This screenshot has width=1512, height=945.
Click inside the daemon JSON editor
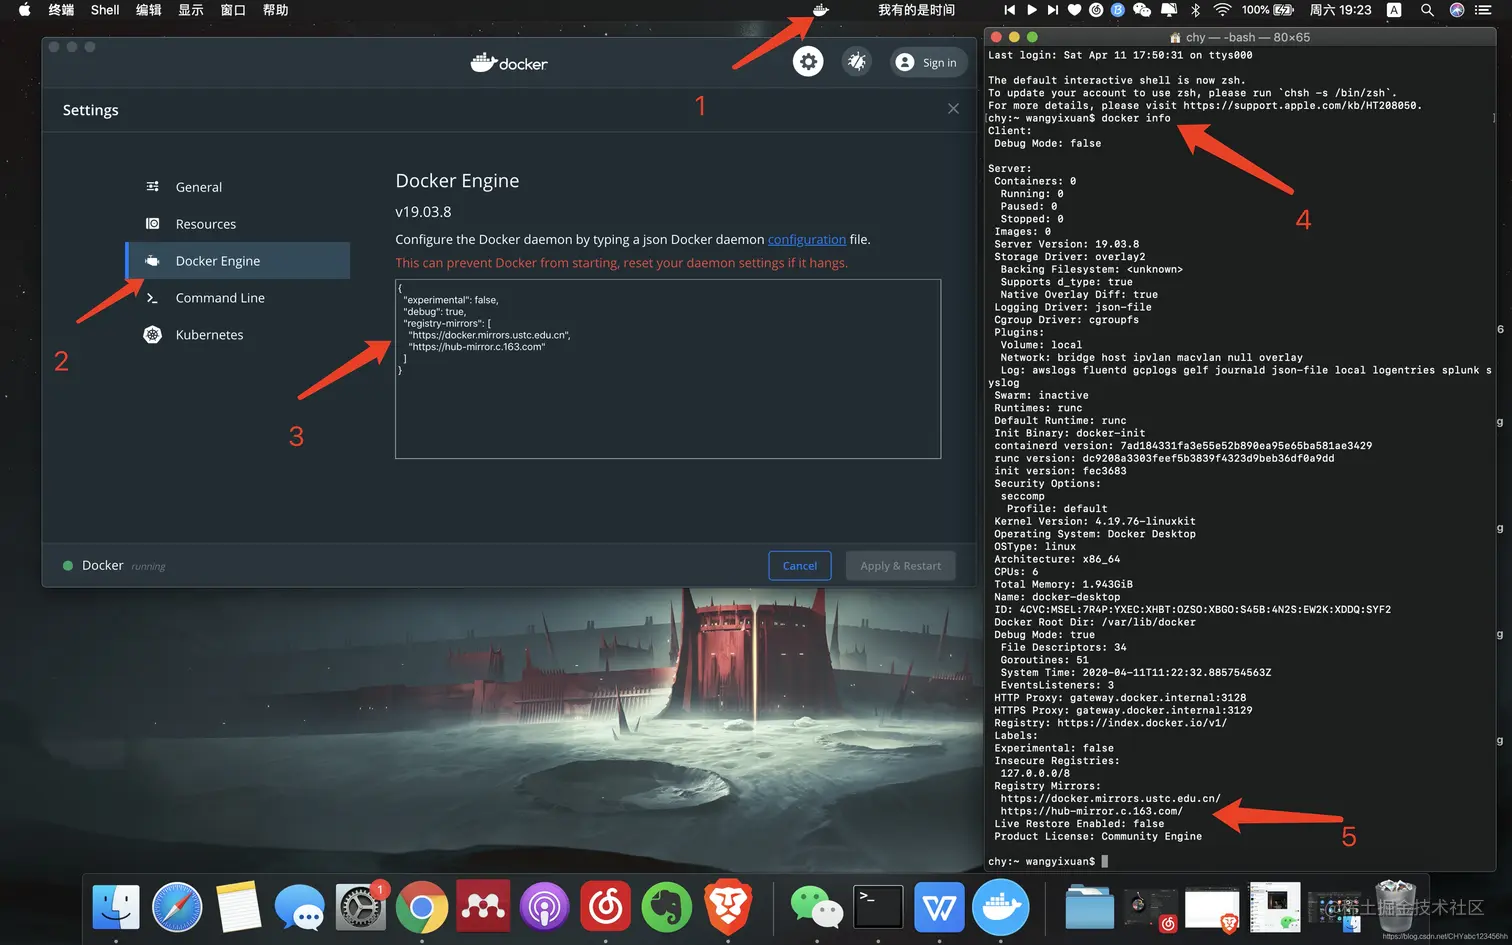[x=668, y=369]
